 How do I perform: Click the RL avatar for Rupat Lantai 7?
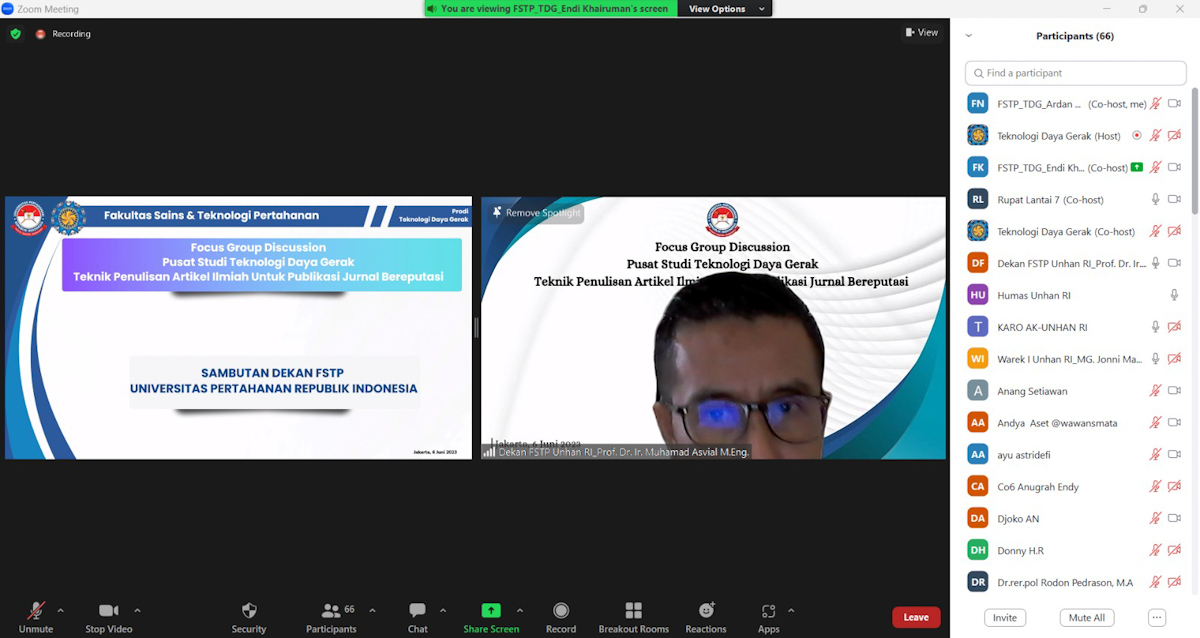[978, 199]
